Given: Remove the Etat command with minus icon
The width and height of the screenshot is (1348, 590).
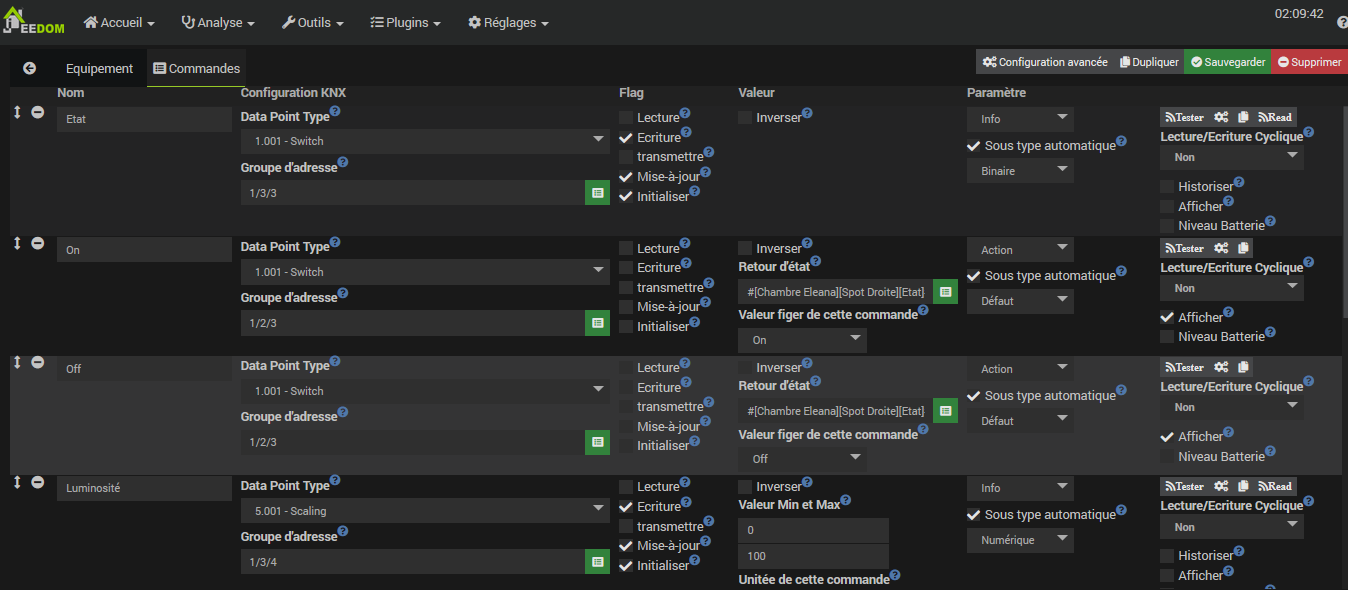Looking at the screenshot, I should [x=38, y=112].
